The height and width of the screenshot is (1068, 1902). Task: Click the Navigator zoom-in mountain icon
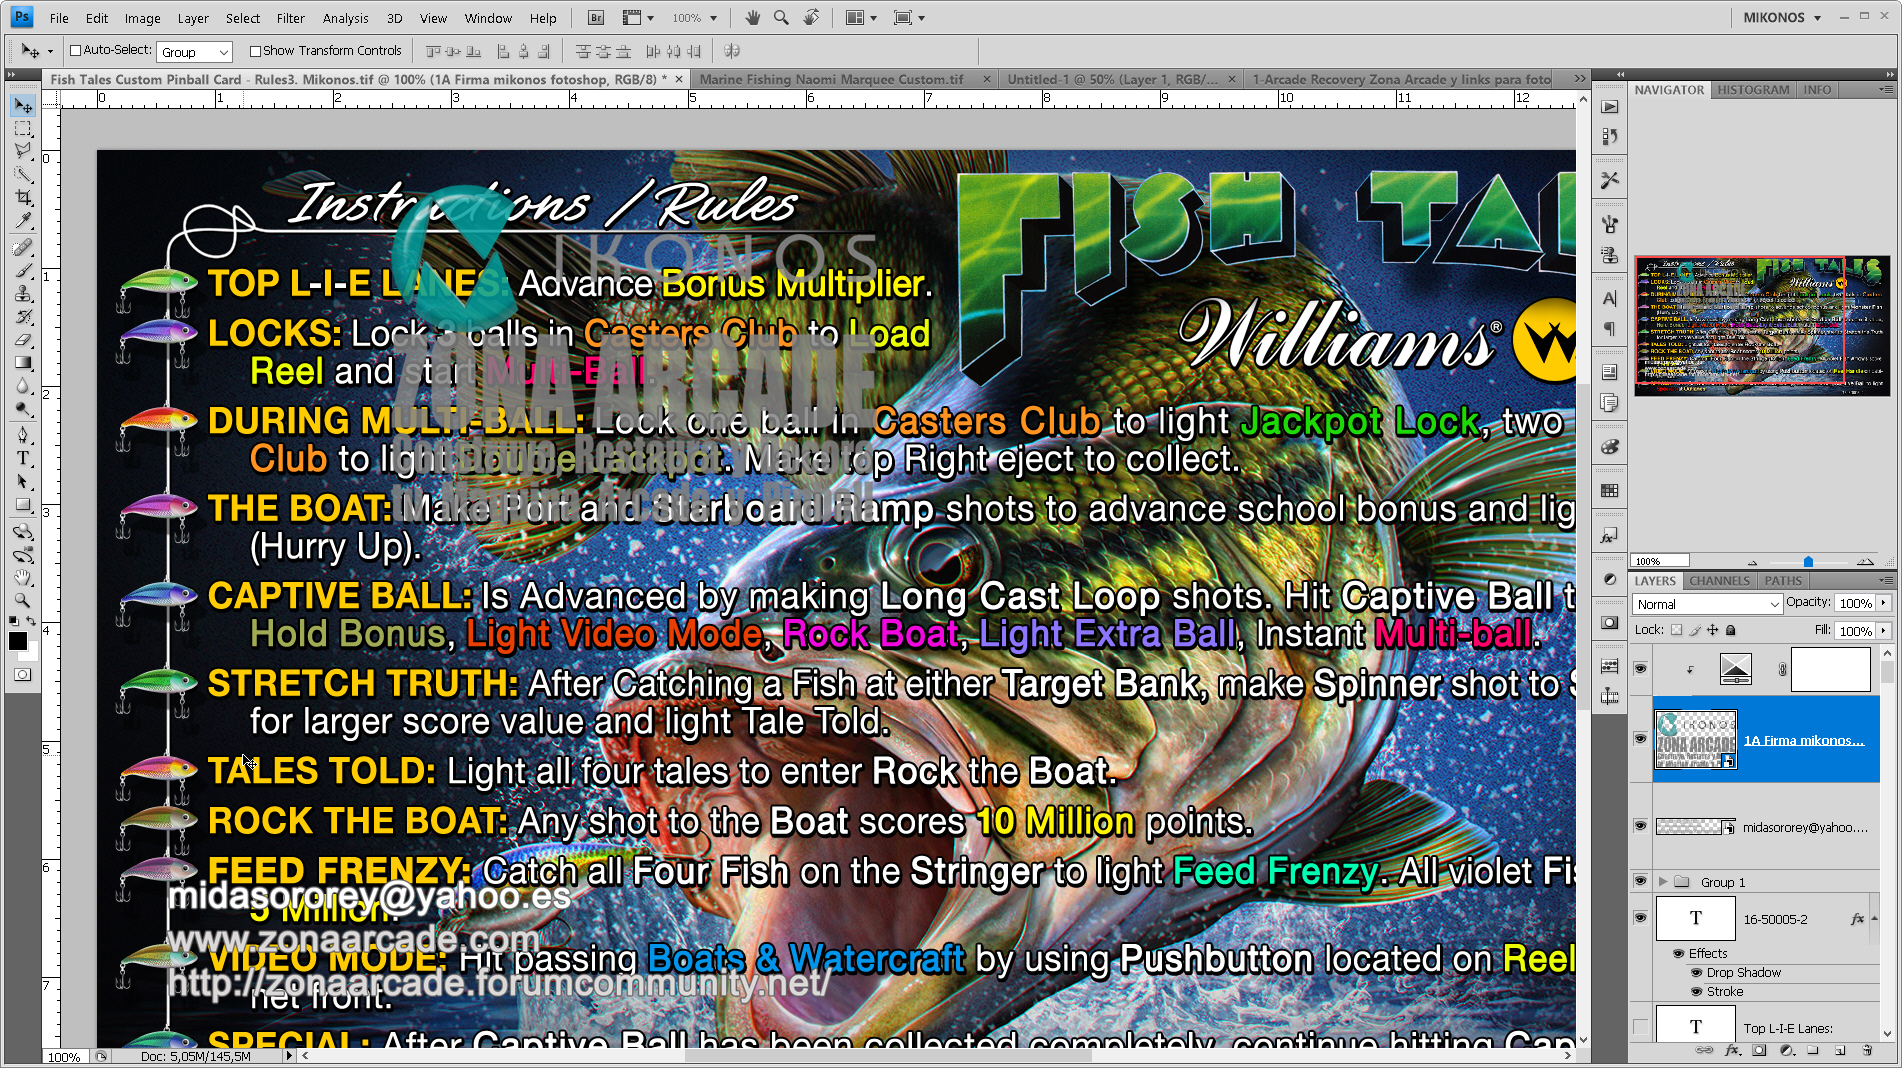pos(1866,561)
